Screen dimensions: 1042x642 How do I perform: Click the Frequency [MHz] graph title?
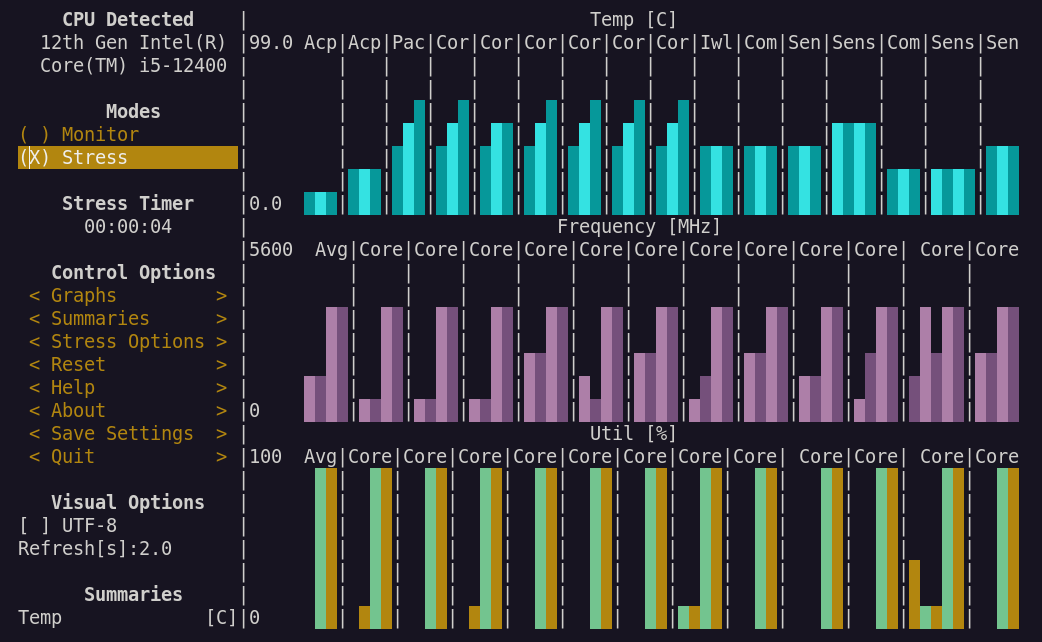pos(639,227)
